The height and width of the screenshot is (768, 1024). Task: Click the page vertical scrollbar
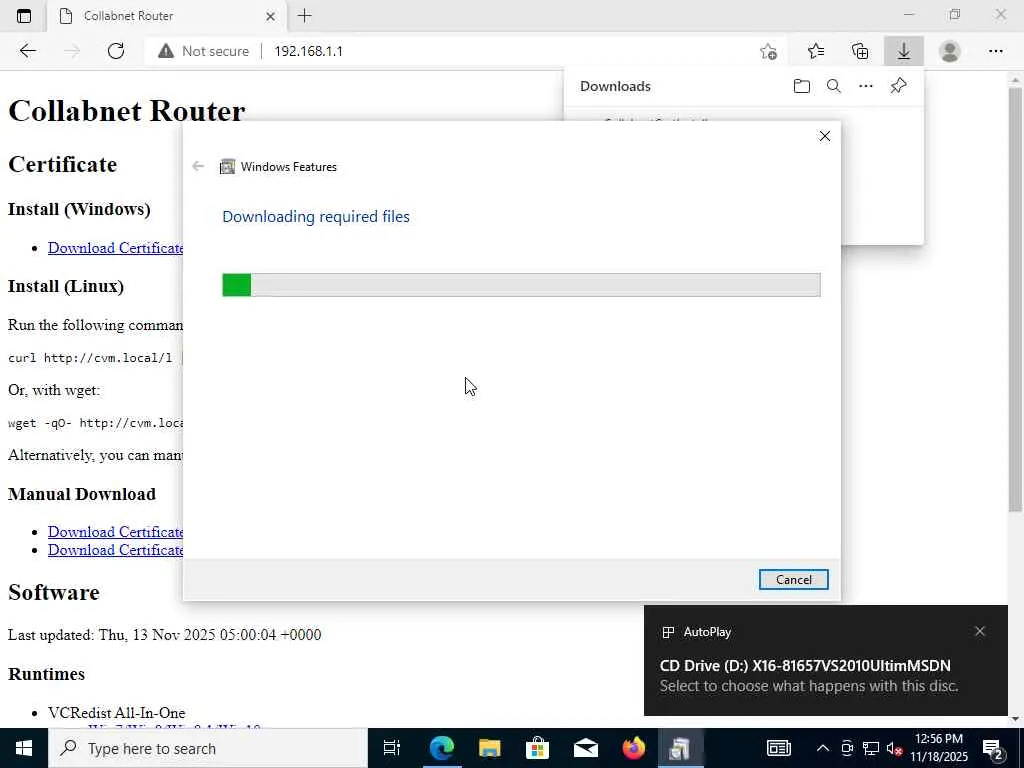point(1015,299)
